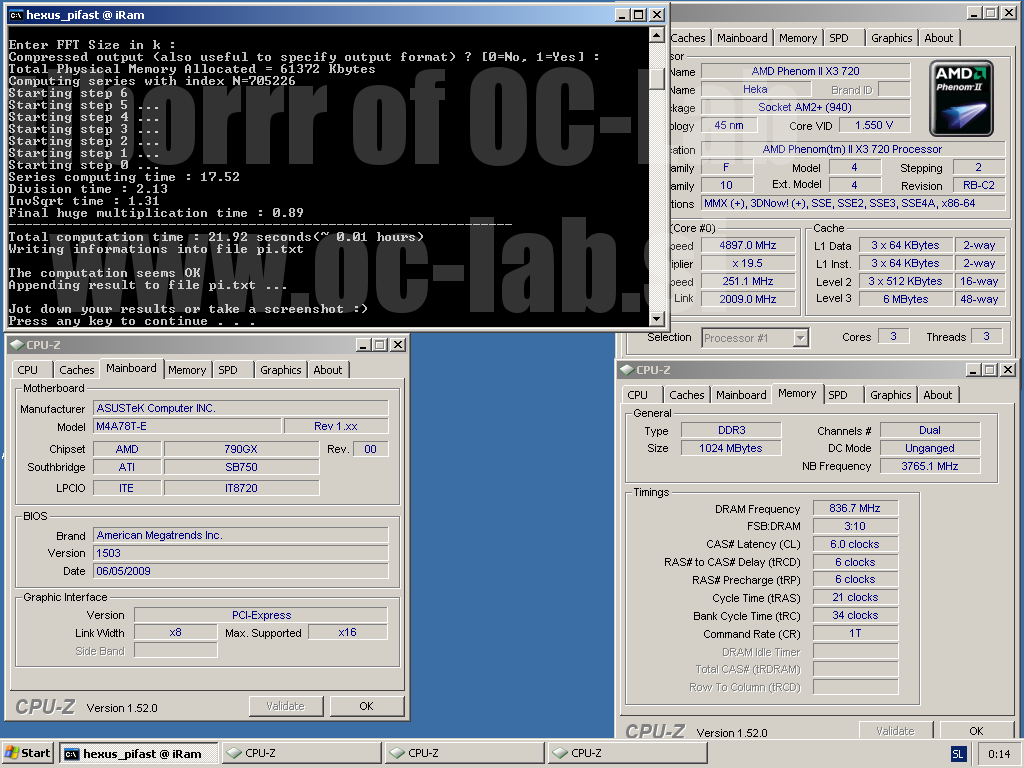This screenshot has width=1024, height=768.
Task: Click the LPCIO value IT8720
Action: click(241, 488)
